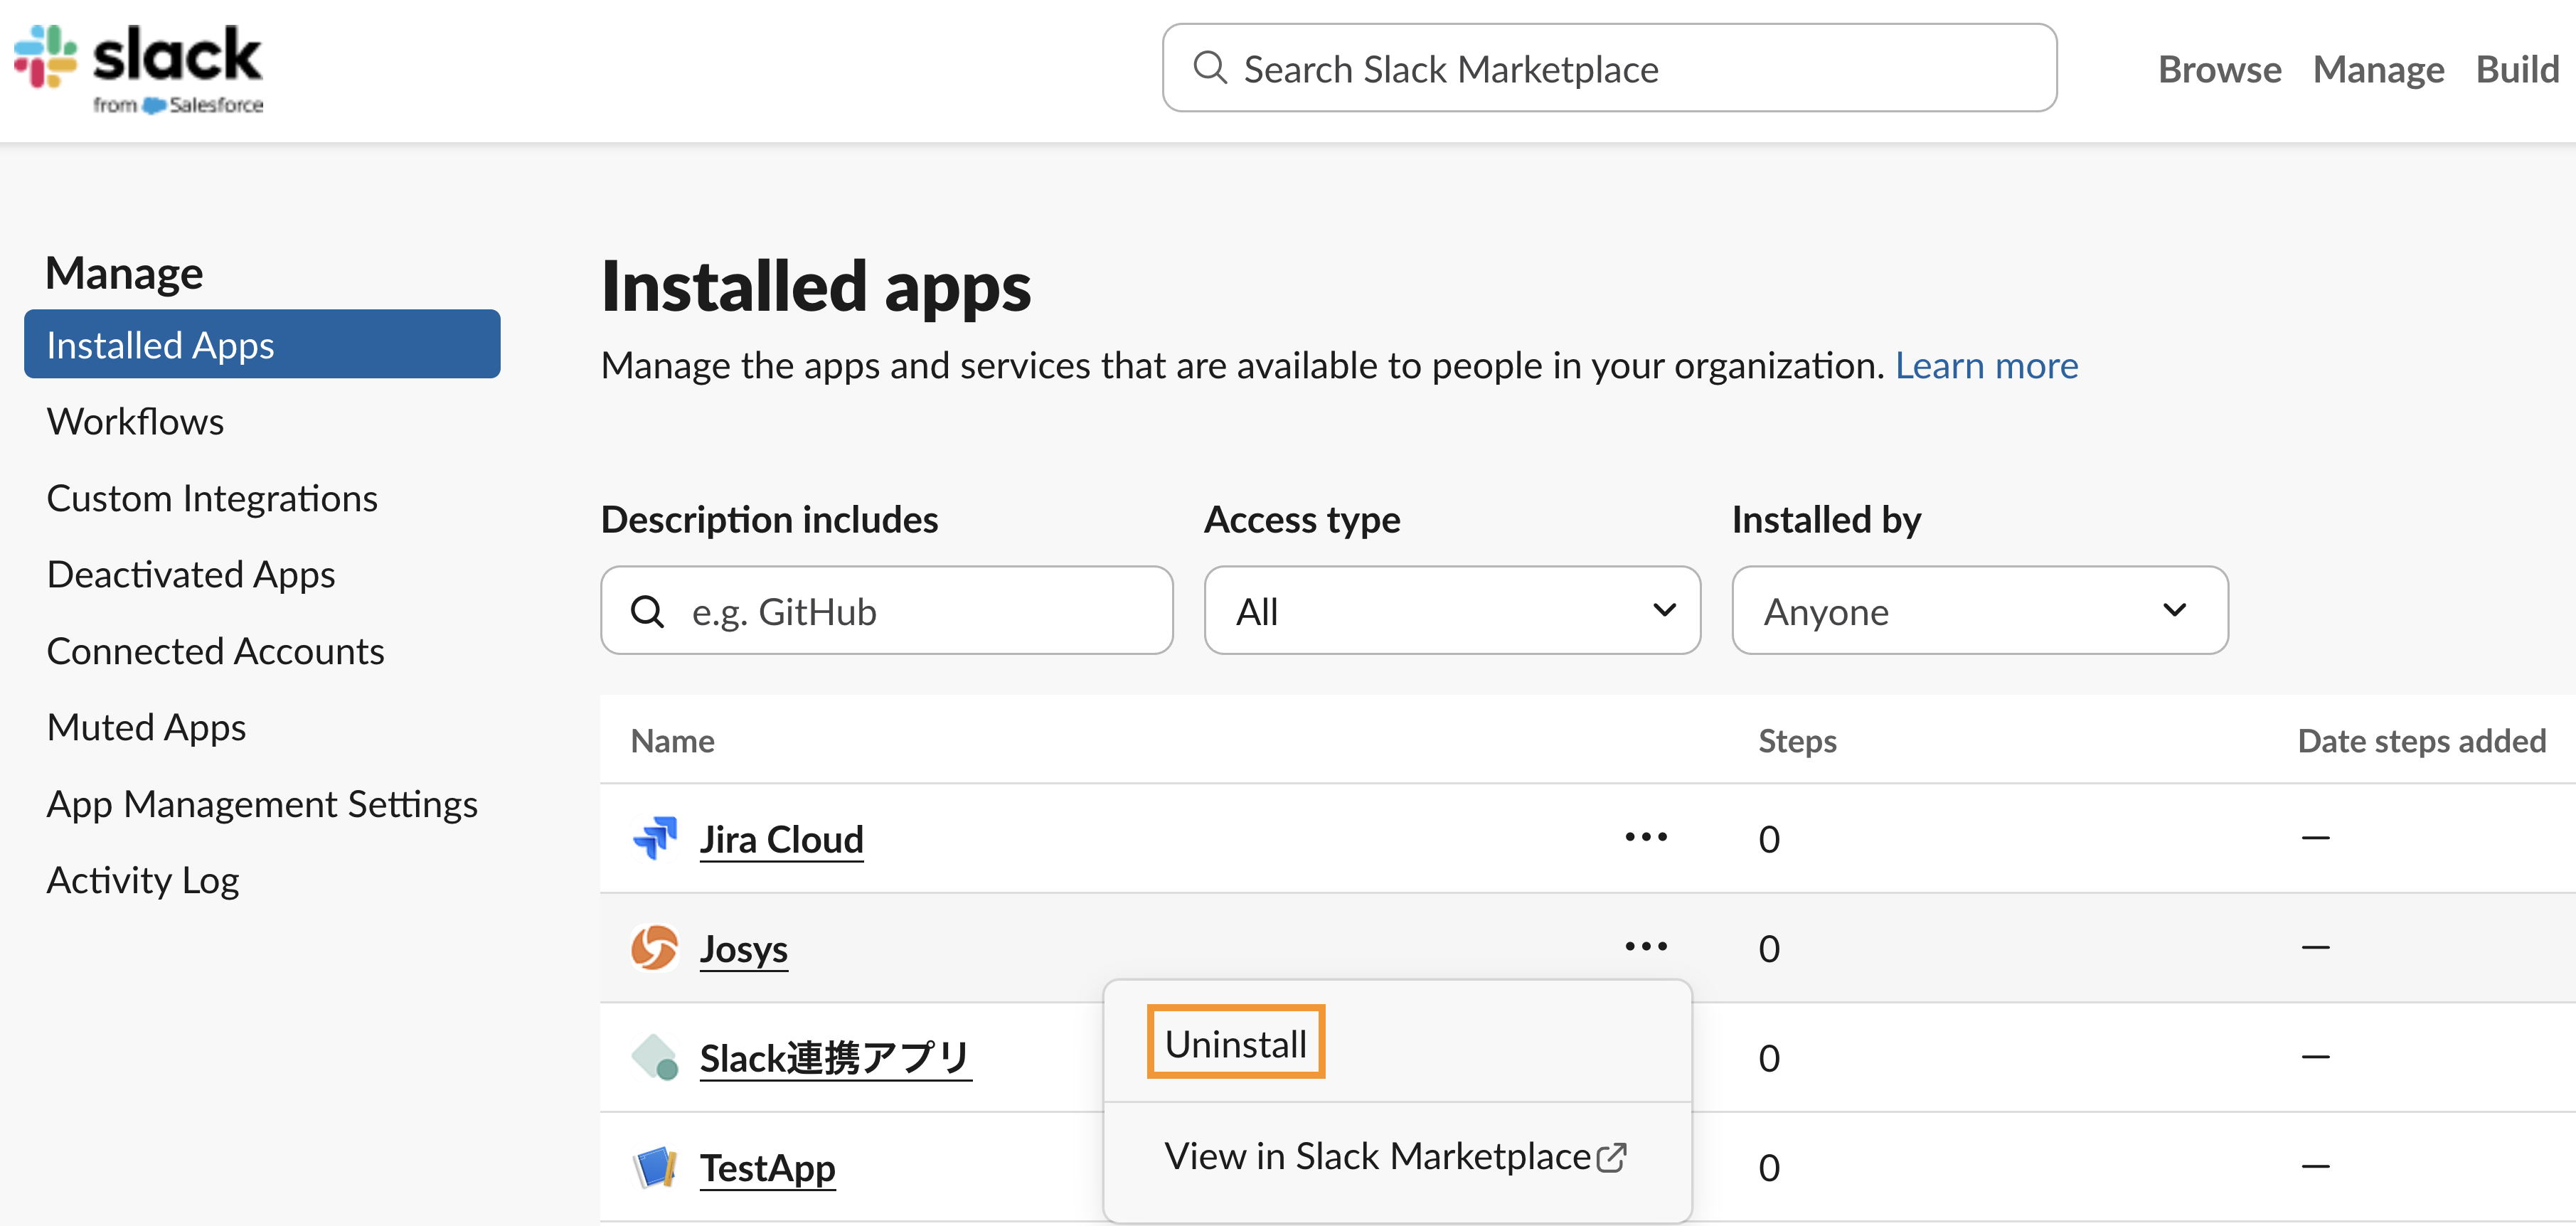
Task: Expand the Access type dropdown
Action: pyautogui.click(x=1451, y=611)
